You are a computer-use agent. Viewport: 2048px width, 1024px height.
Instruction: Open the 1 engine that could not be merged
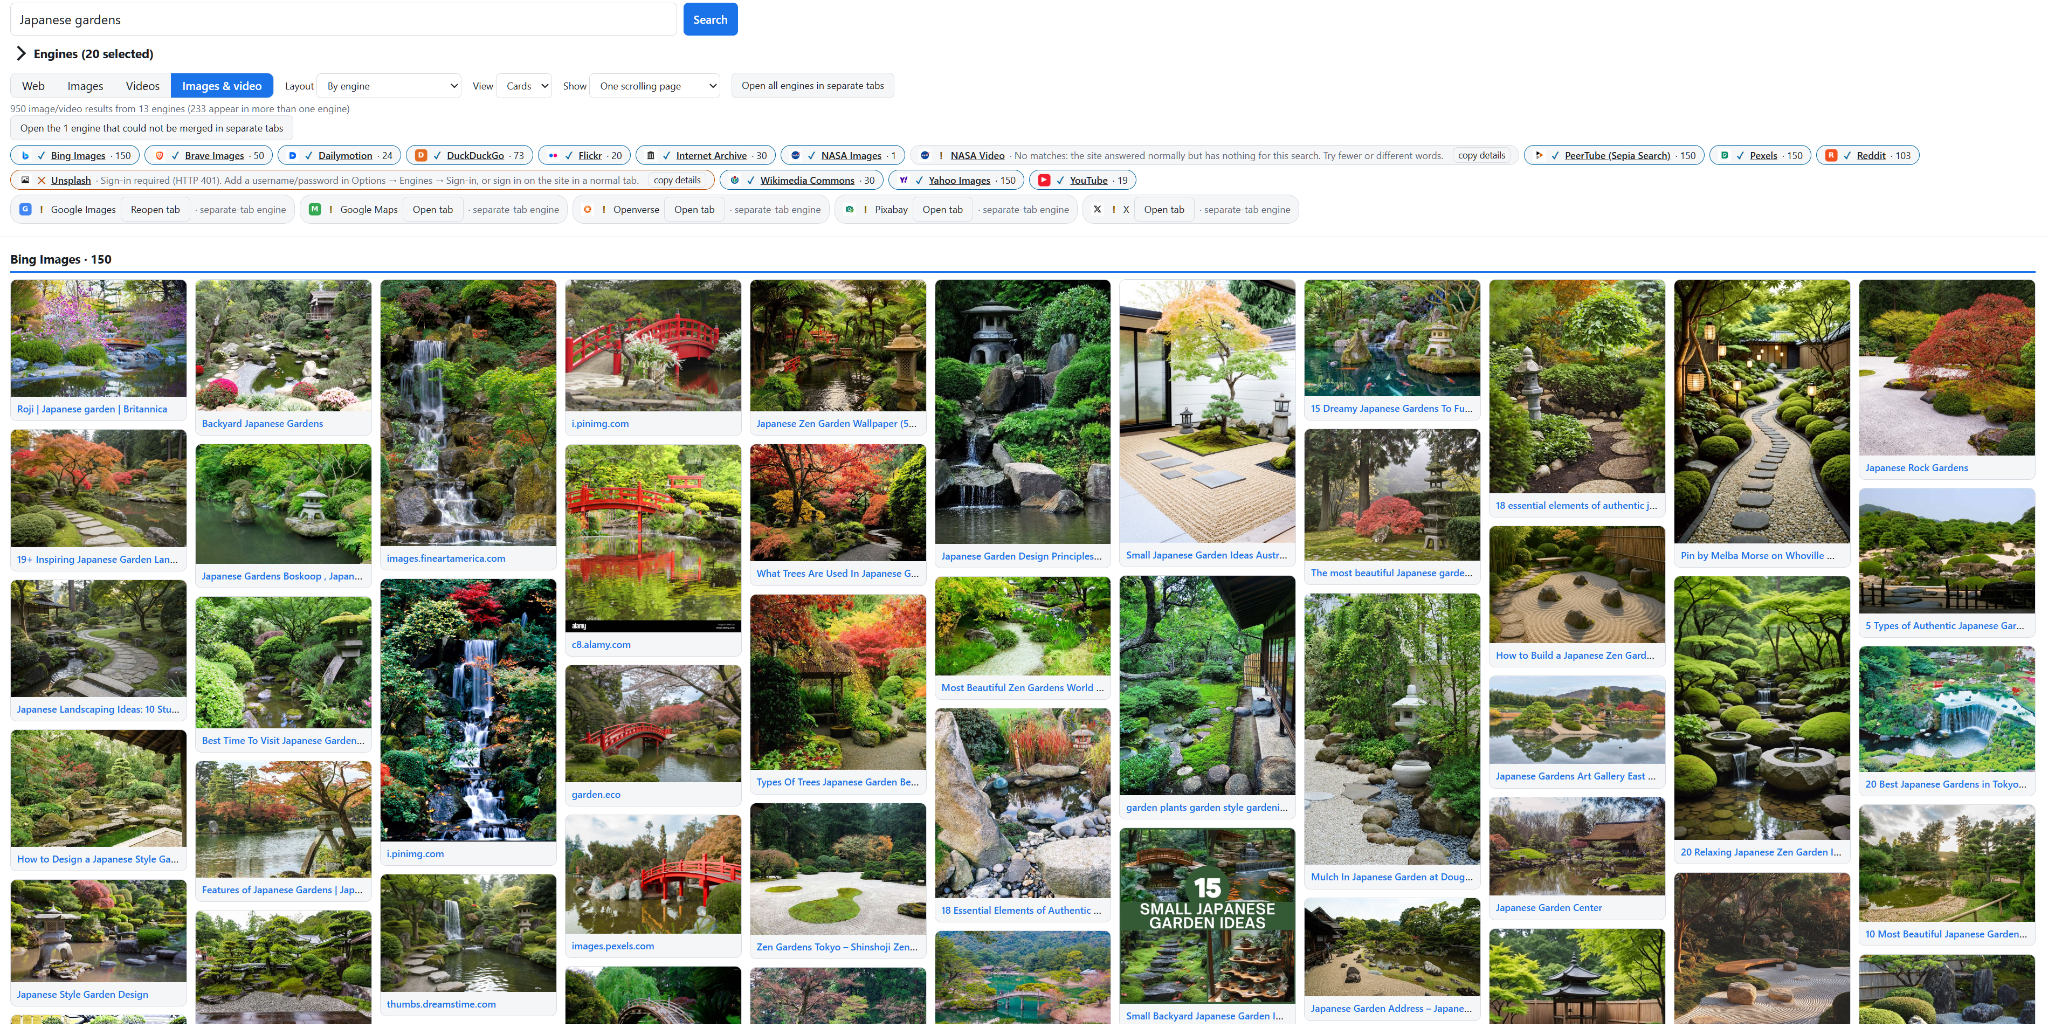coord(152,128)
